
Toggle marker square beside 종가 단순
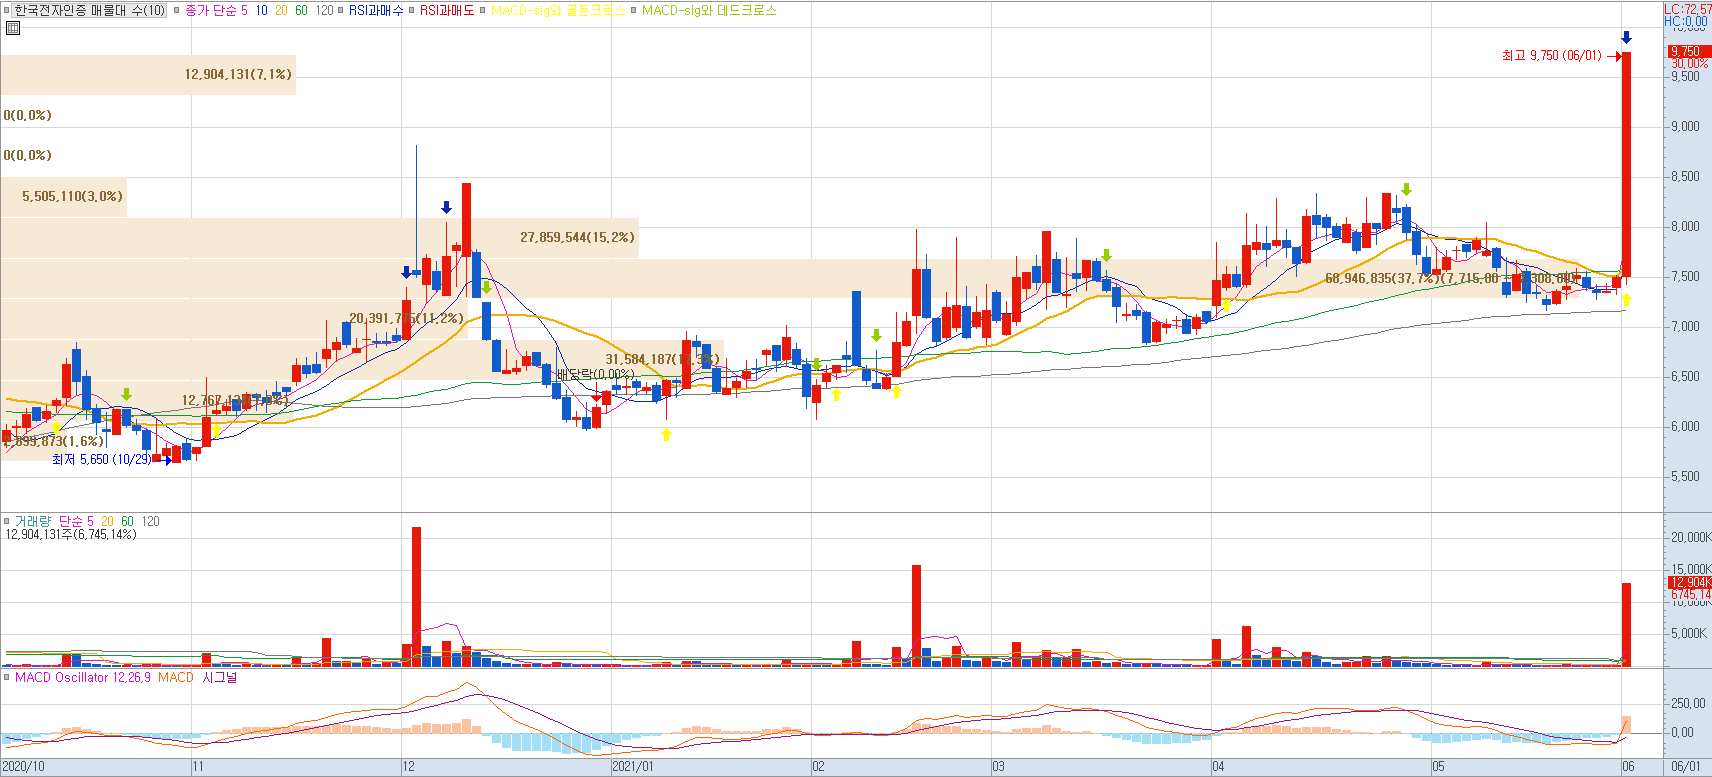coord(177,11)
